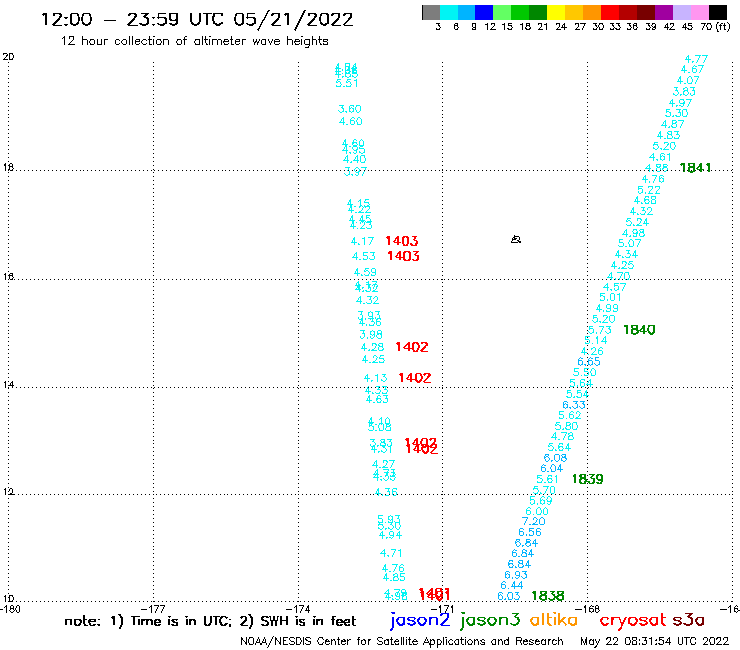Click the island outline marker on the map
The height and width of the screenshot is (650, 740).
click(516, 239)
